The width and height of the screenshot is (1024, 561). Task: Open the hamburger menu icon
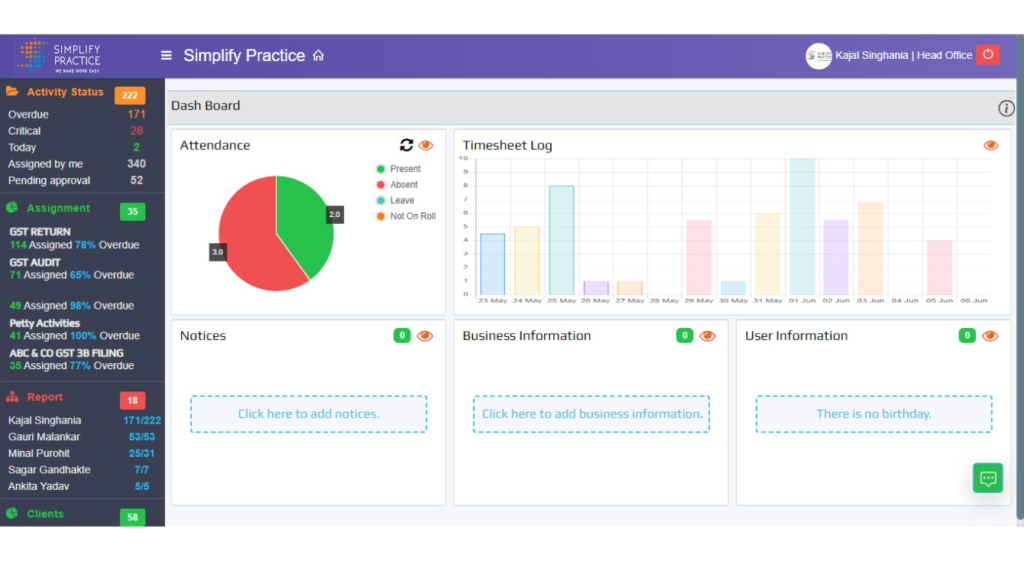(167, 56)
